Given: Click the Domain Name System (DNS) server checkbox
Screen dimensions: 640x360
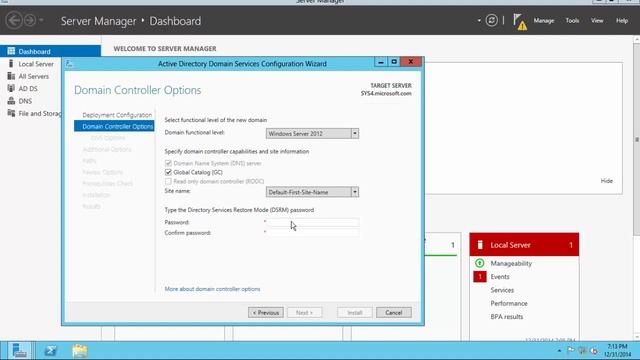Looking at the screenshot, I should tap(168, 163).
